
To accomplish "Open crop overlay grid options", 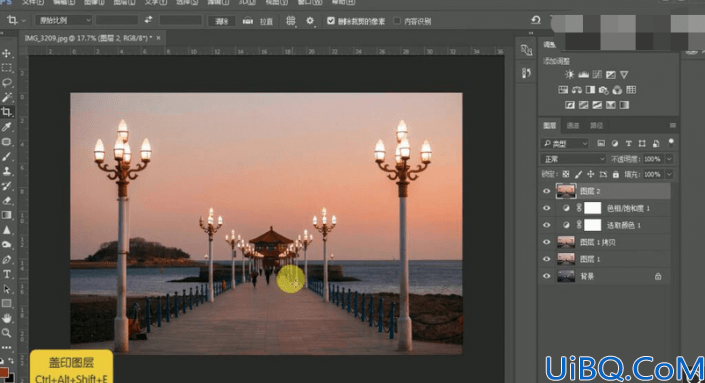I will [291, 21].
